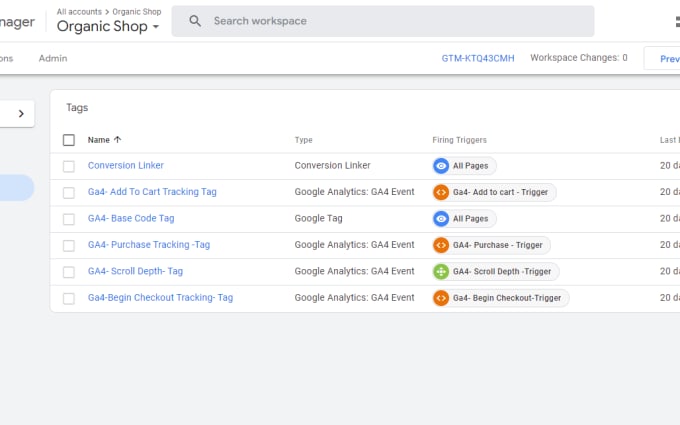This screenshot has width=680, height=425.
Task: Click the orange icon of GA4- Purchase trigger
Action: pyautogui.click(x=441, y=245)
